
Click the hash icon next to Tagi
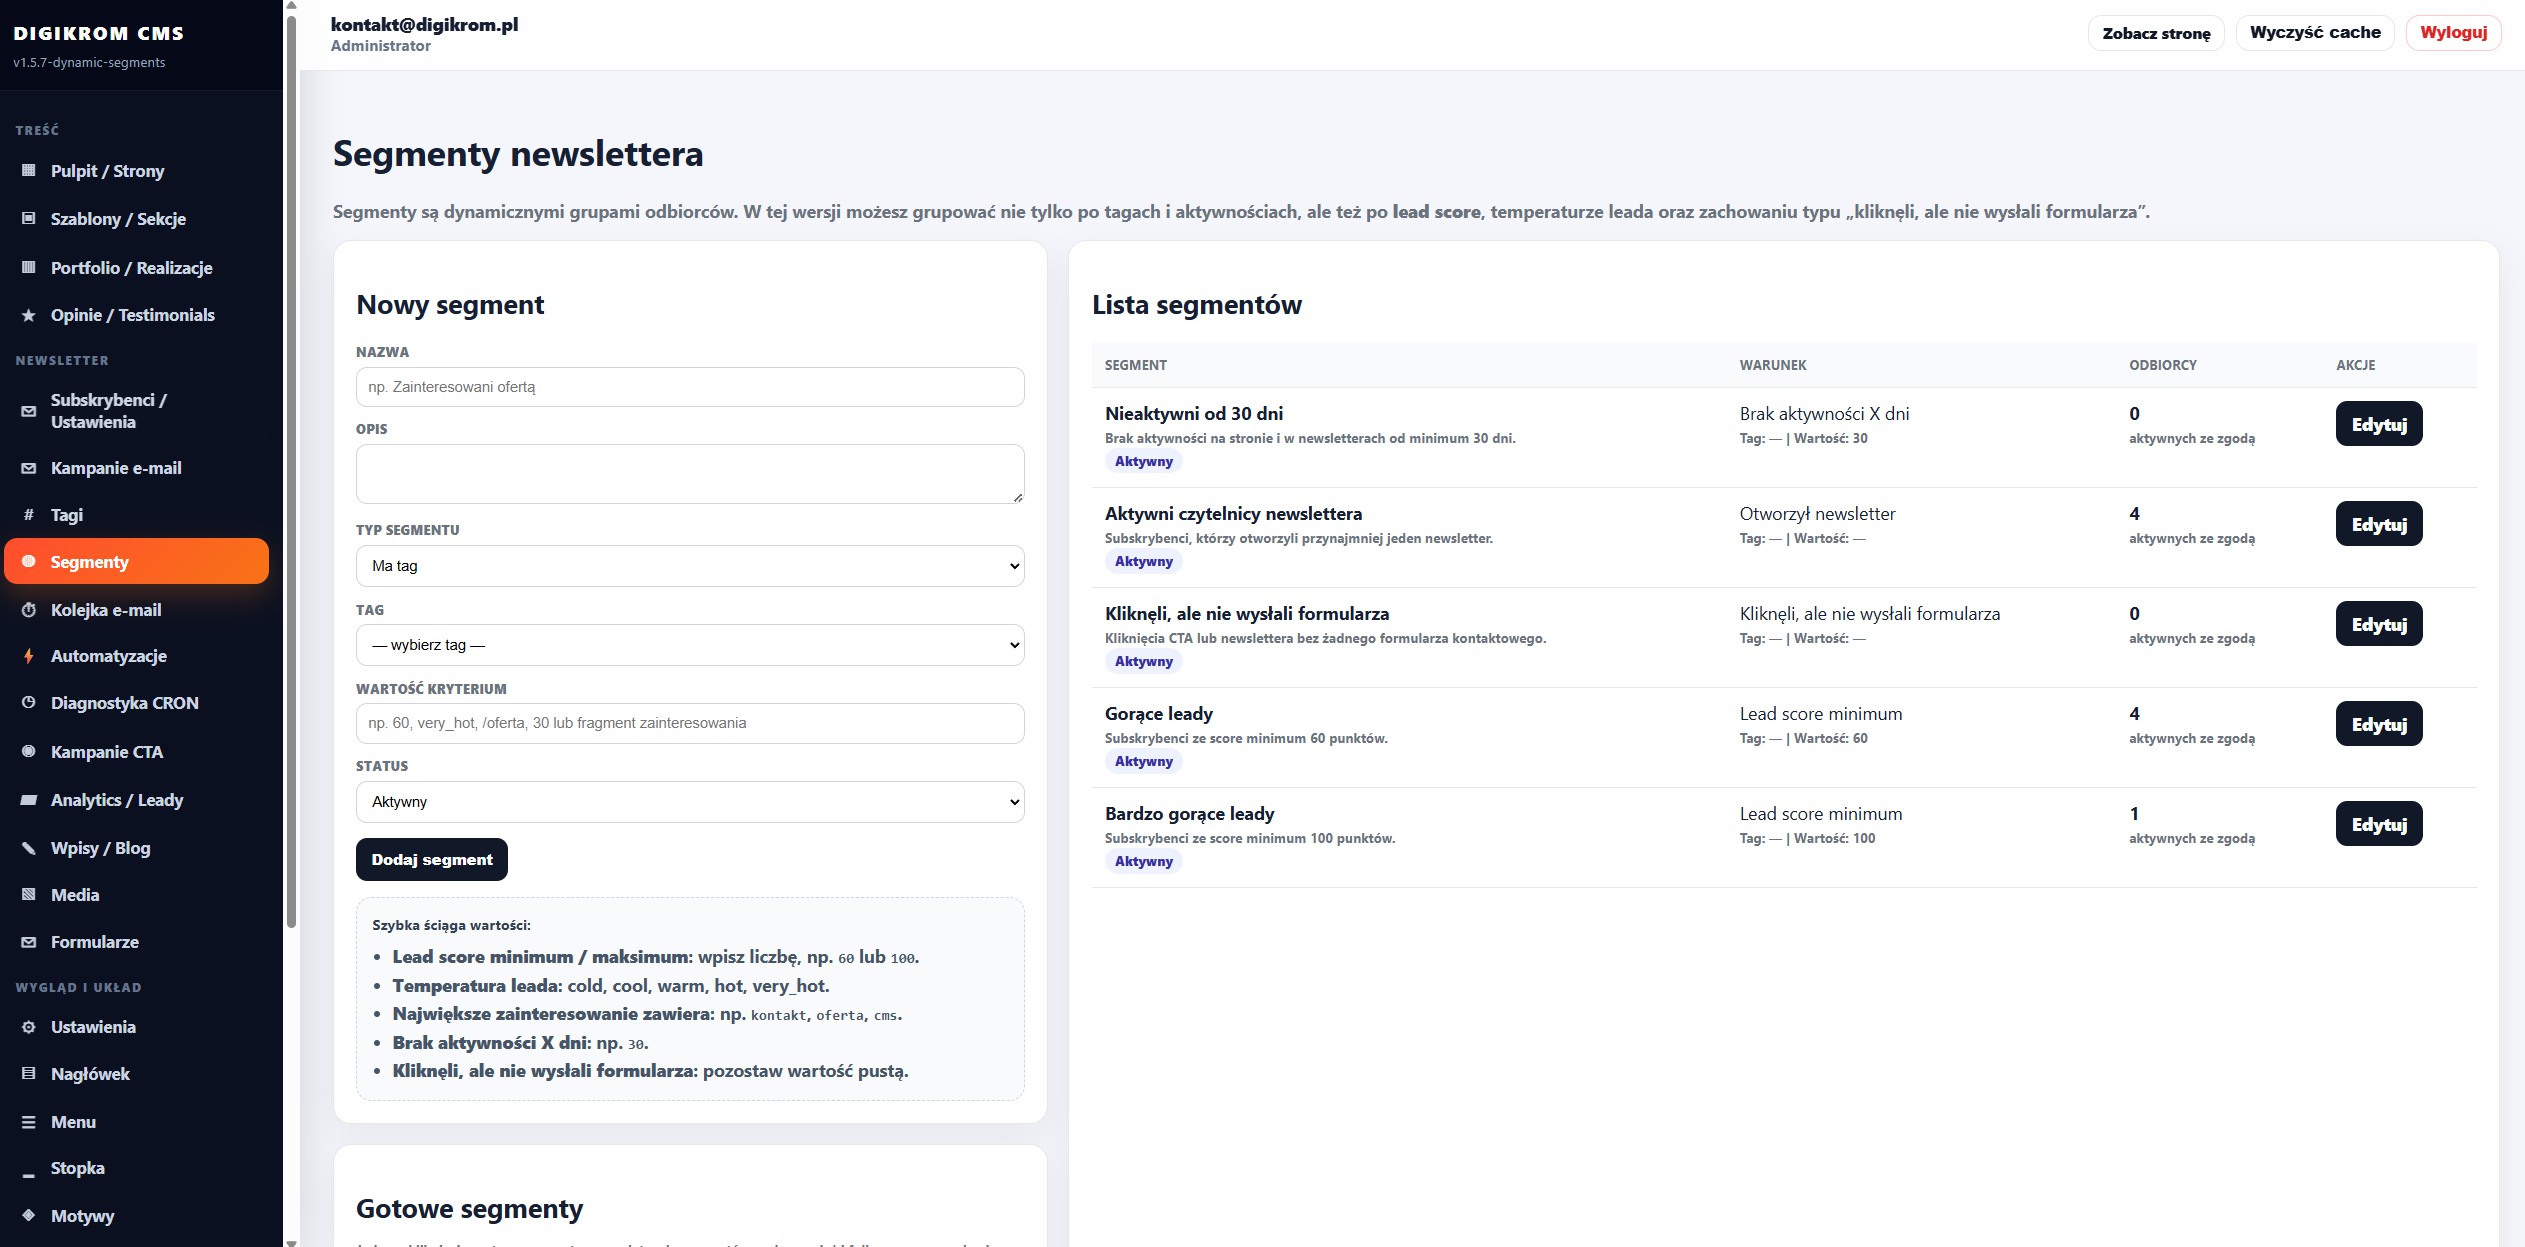click(29, 515)
